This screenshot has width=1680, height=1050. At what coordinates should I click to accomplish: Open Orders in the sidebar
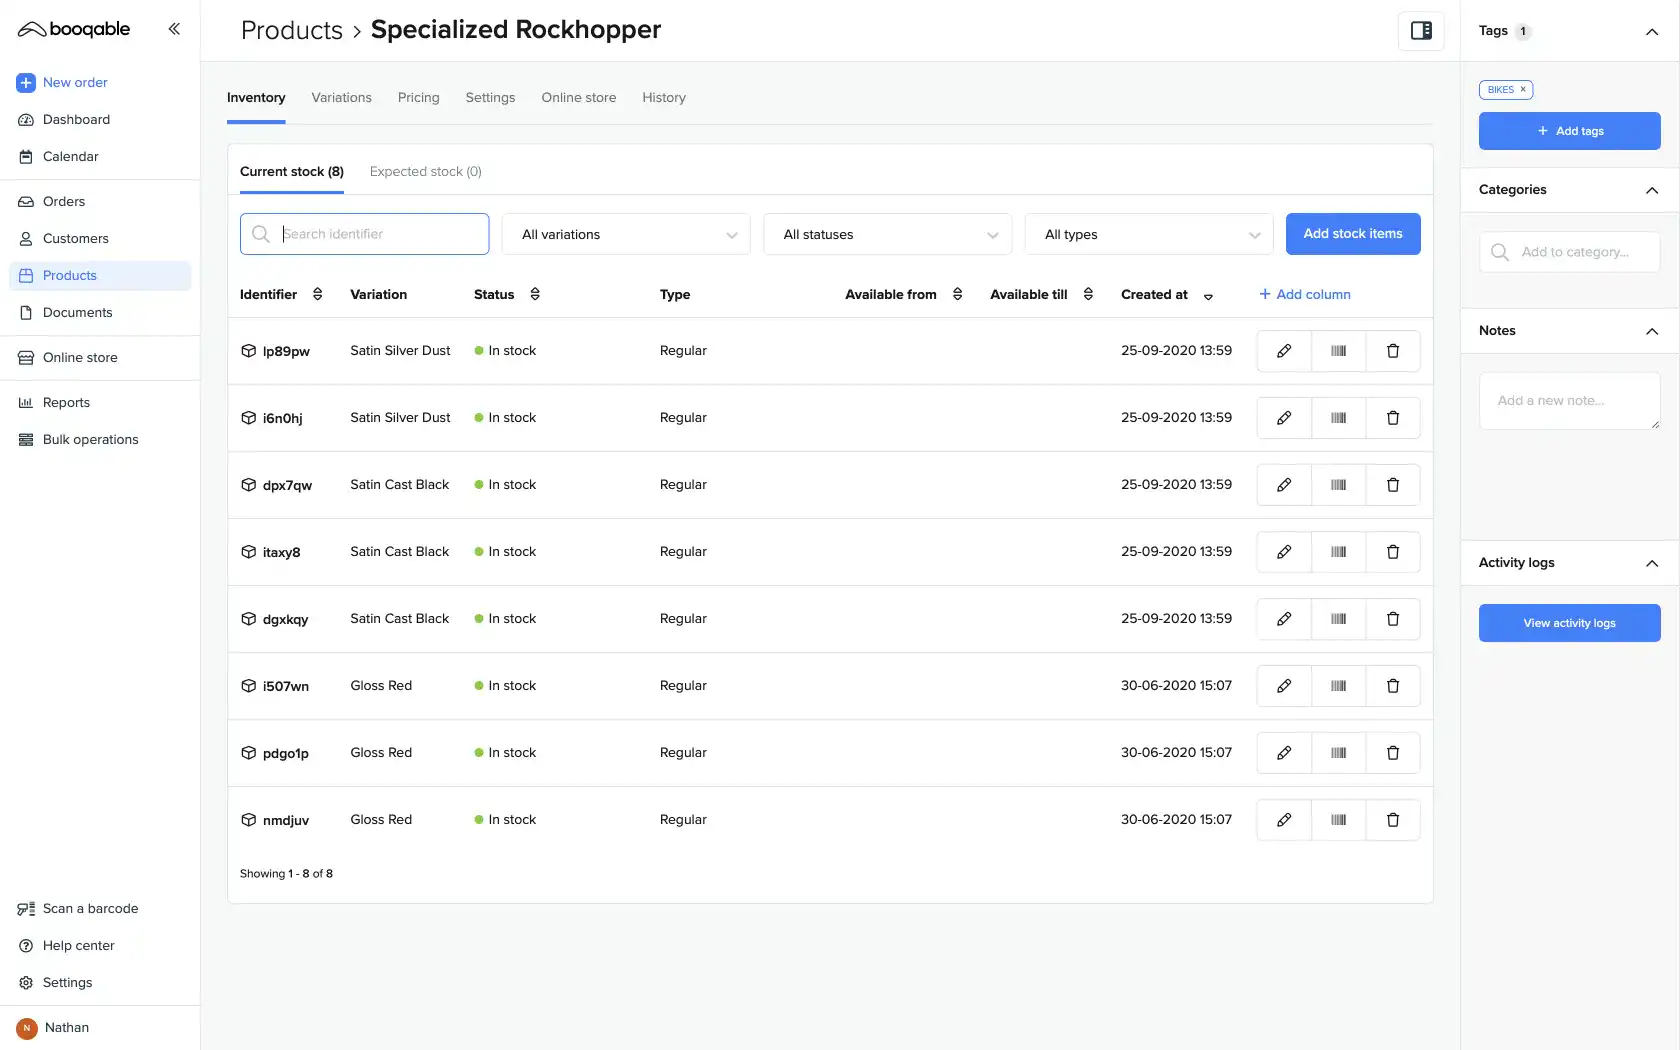64,201
